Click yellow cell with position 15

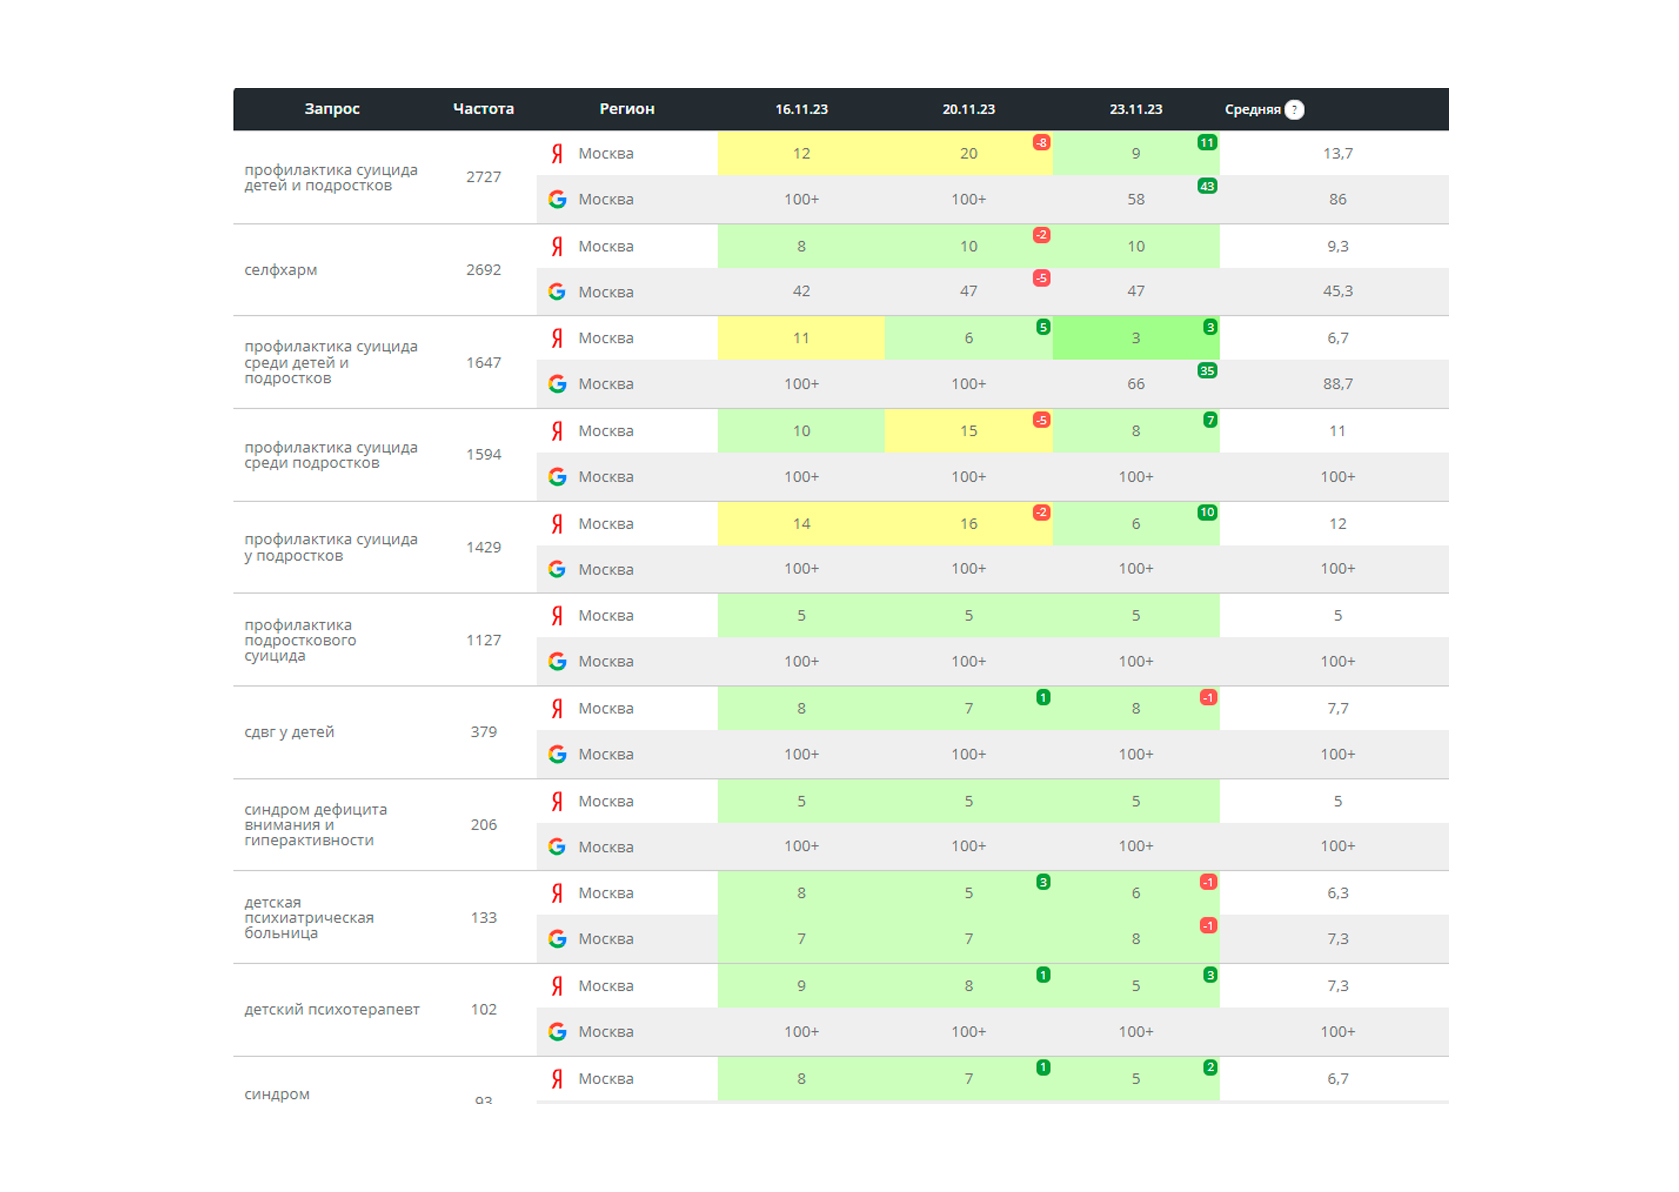968,431
